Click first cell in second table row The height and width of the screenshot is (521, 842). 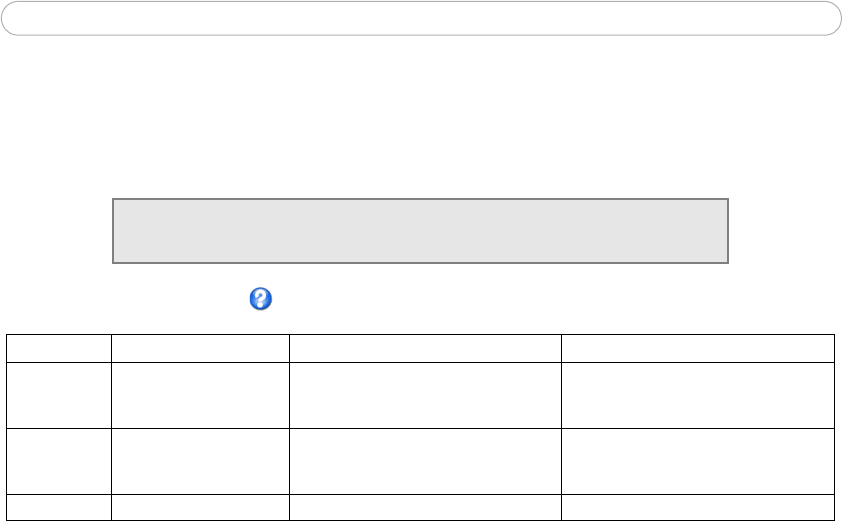[x=59, y=394]
